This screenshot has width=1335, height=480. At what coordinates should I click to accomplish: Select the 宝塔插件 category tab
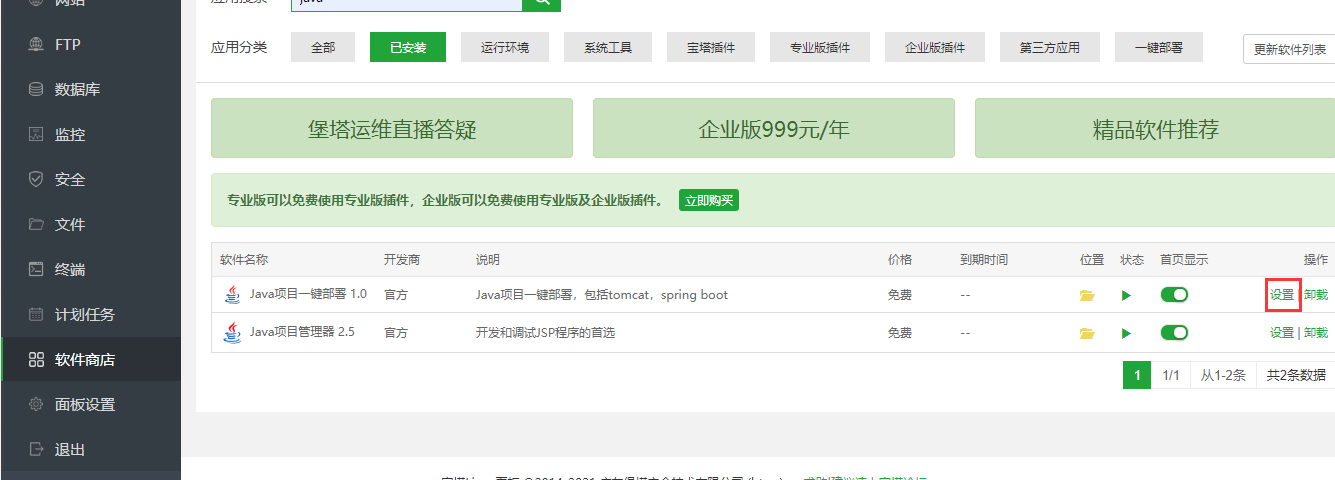(x=711, y=47)
